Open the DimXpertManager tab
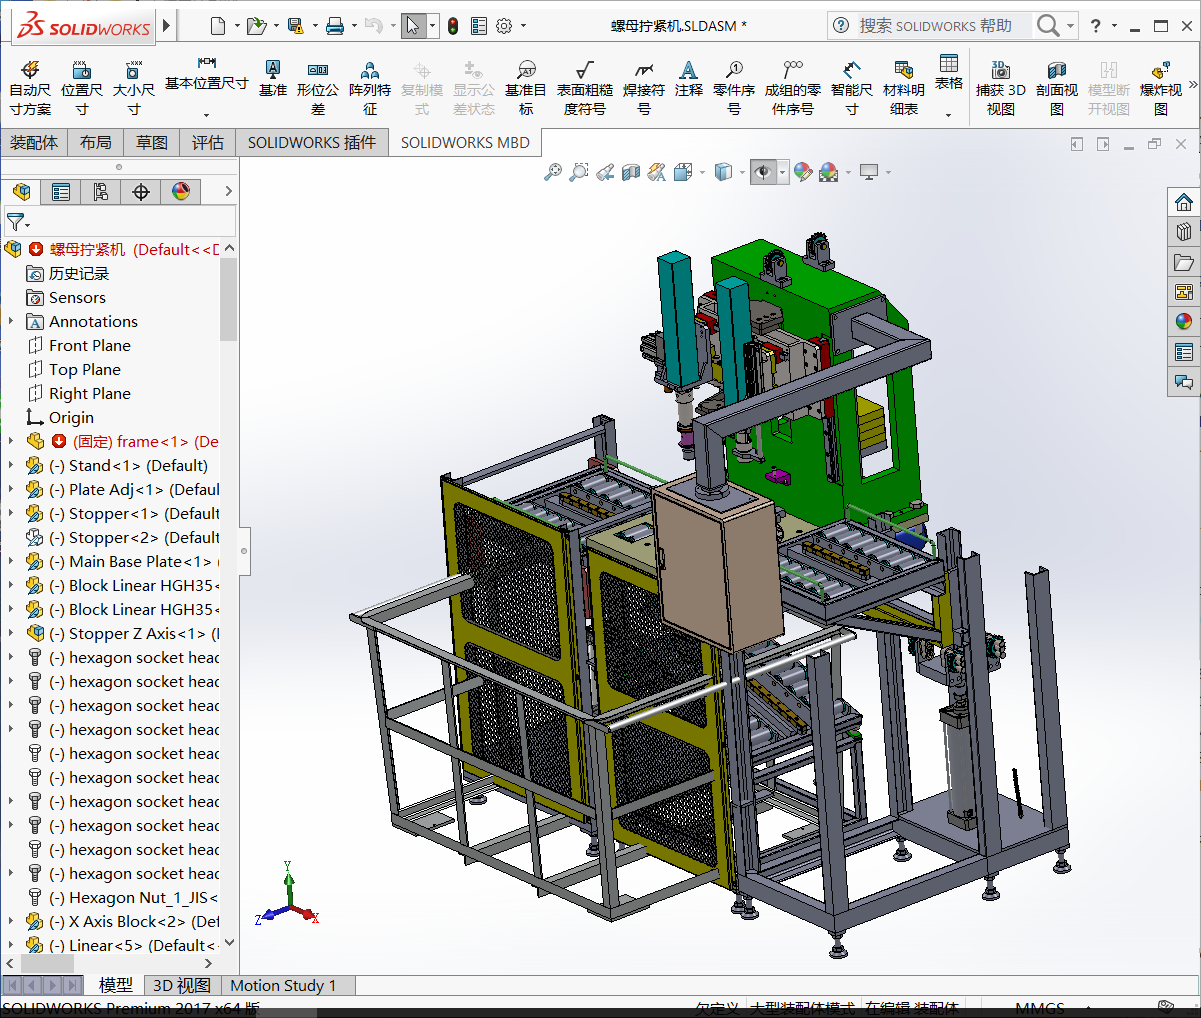Image resolution: width=1201 pixels, height=1018 pixels. 141,191
